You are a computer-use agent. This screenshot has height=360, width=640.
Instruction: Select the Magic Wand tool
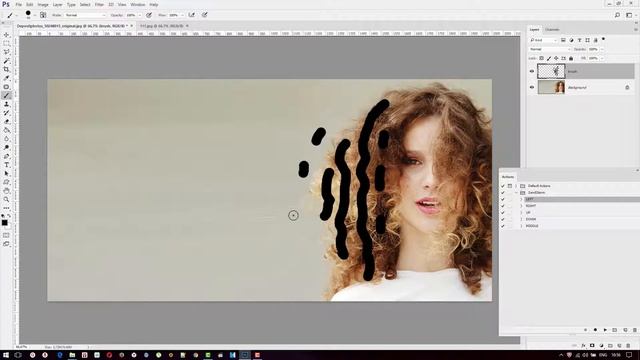[x=6, y=61]
